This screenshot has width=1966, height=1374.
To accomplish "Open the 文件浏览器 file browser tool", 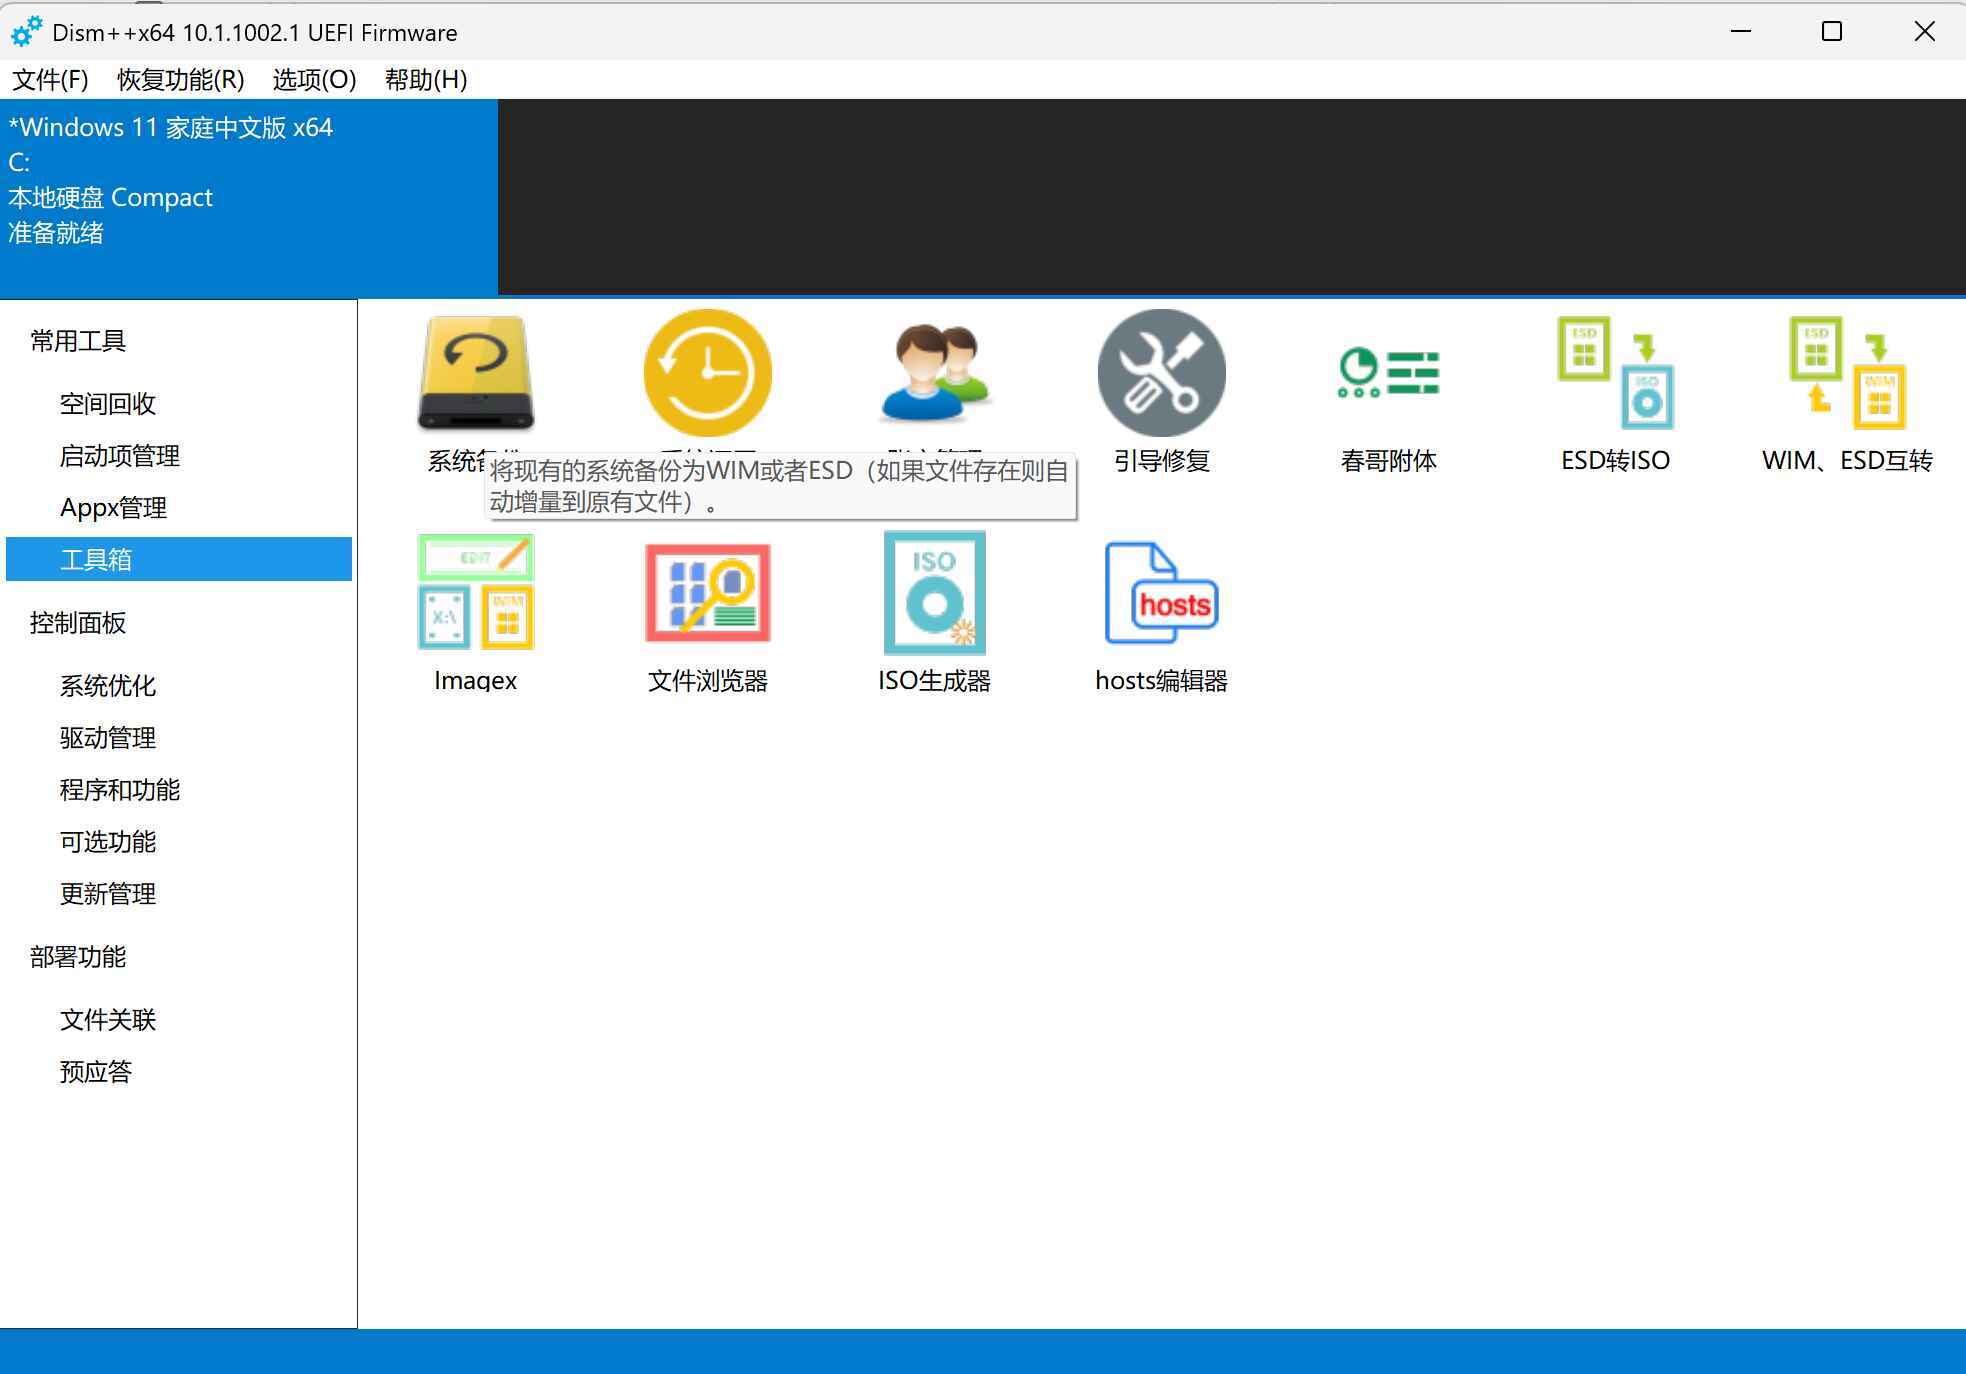I will (x=707, y=592).
